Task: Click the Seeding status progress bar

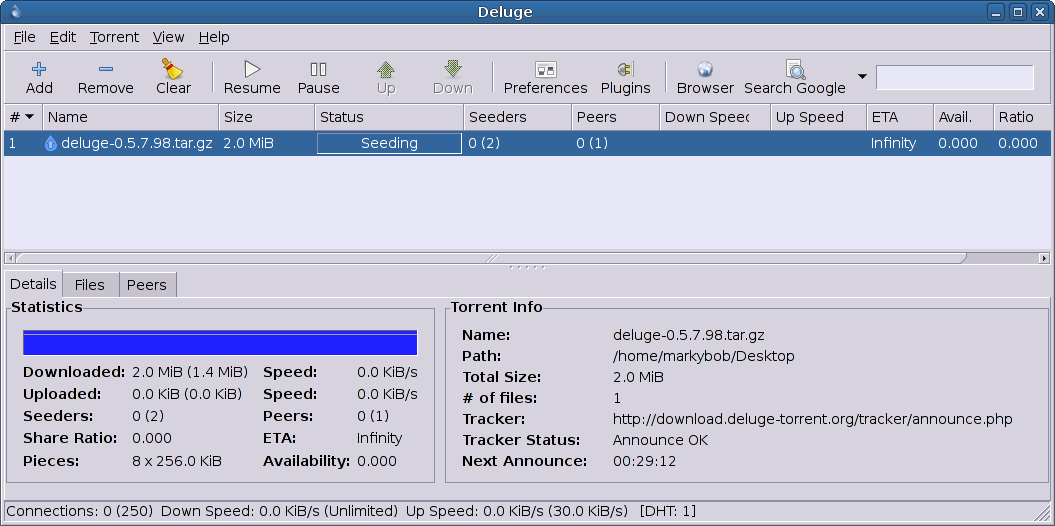Action: pyautogui.click(x=389, y=143)
